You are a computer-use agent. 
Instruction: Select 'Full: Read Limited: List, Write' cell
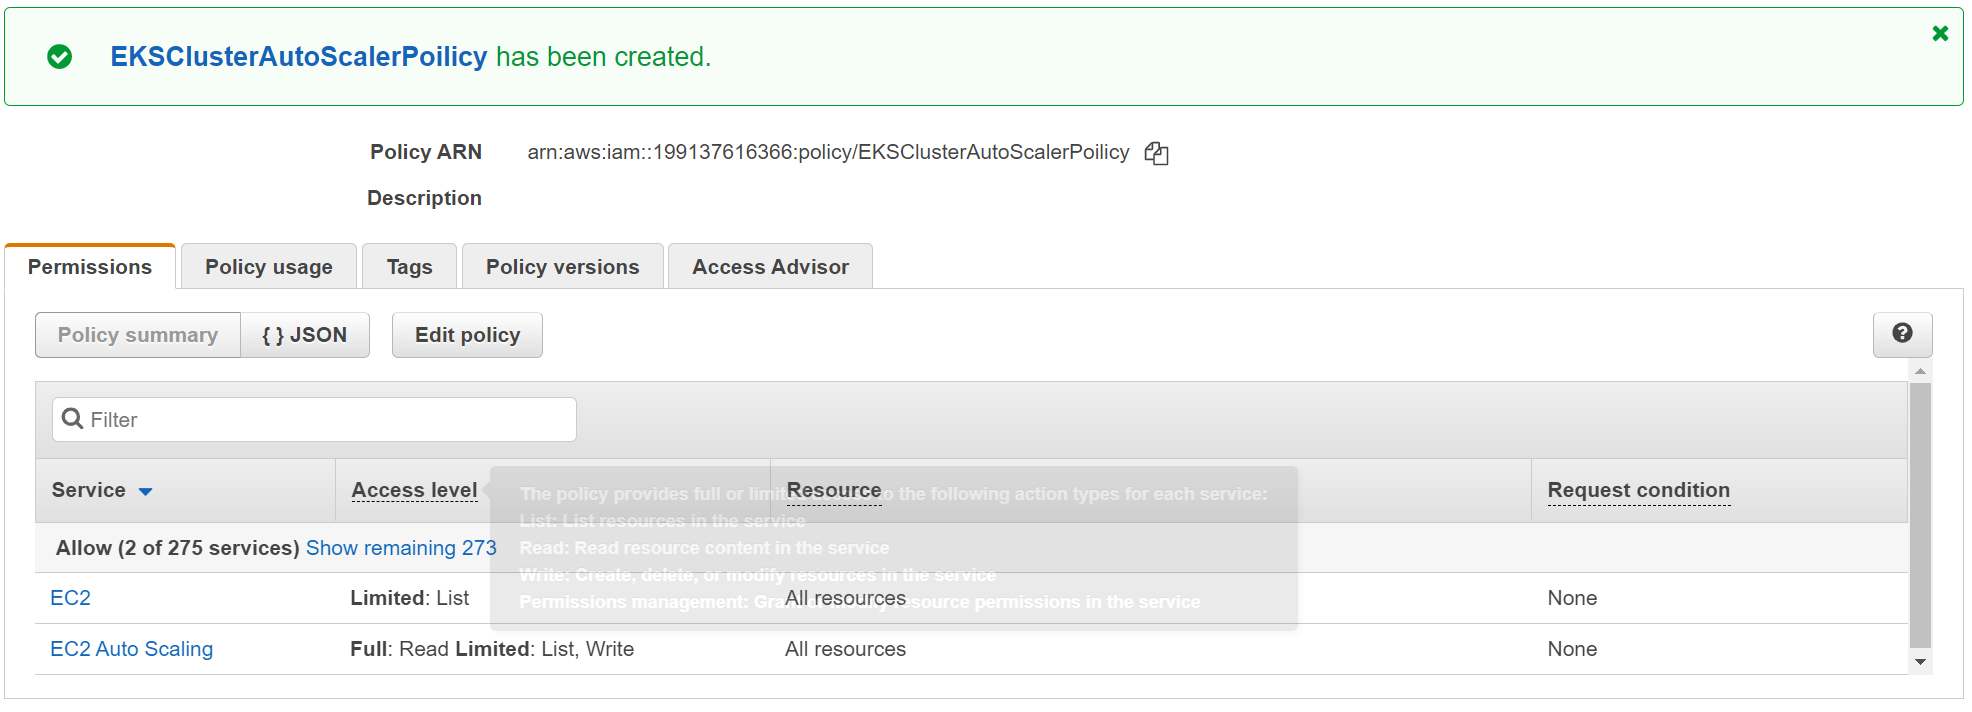[492, 649]
